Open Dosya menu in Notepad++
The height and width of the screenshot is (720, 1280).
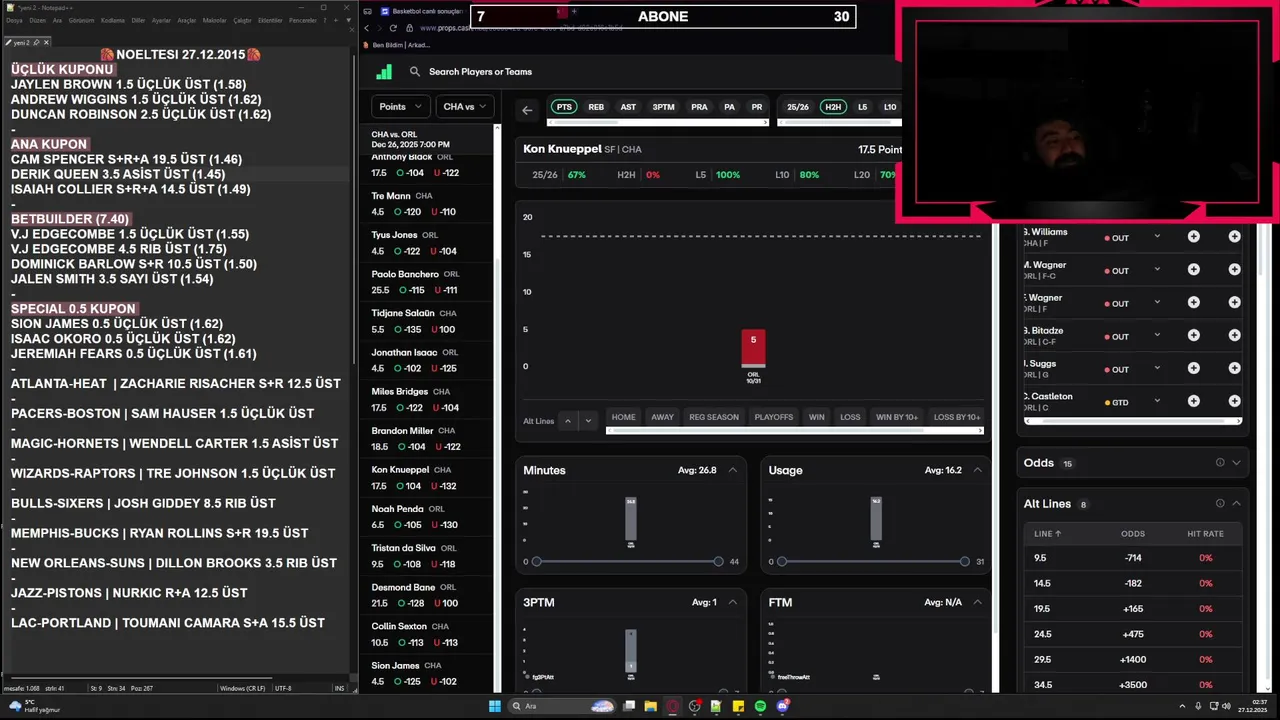[x=14, y=20]
